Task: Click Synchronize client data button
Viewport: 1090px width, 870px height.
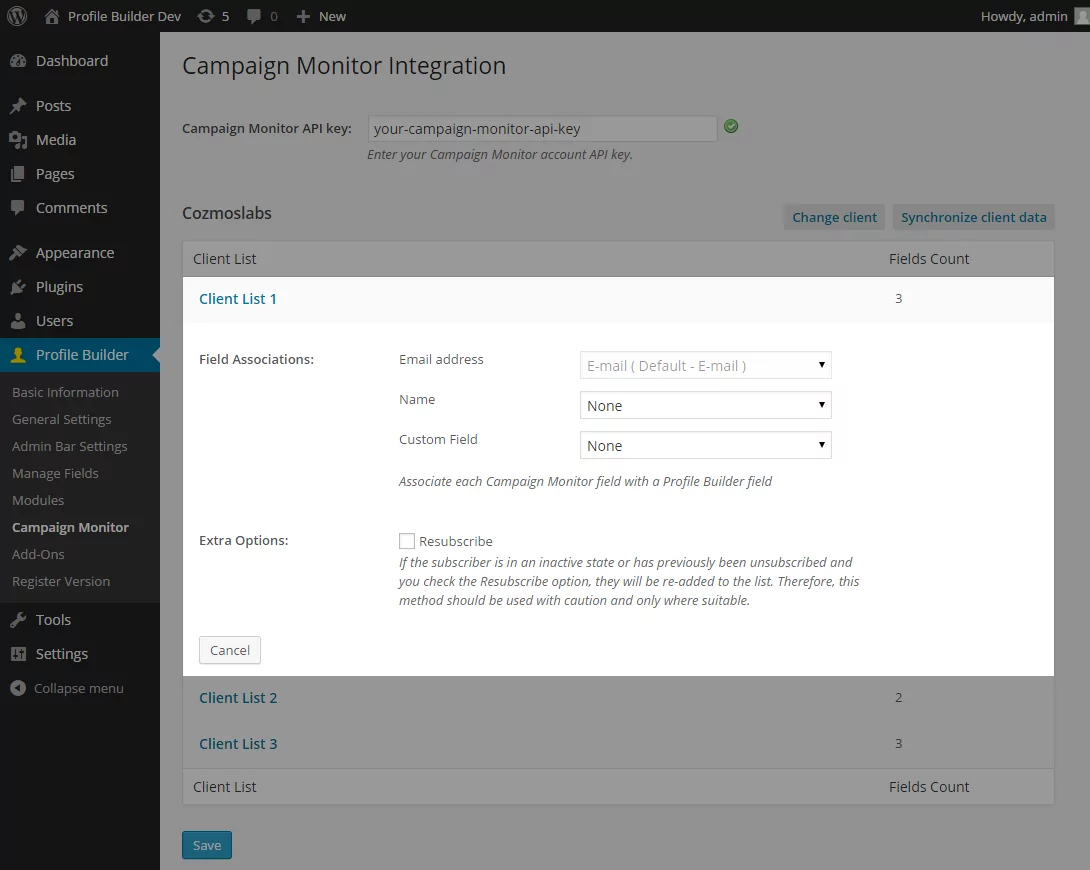Action: click(973, 217)
